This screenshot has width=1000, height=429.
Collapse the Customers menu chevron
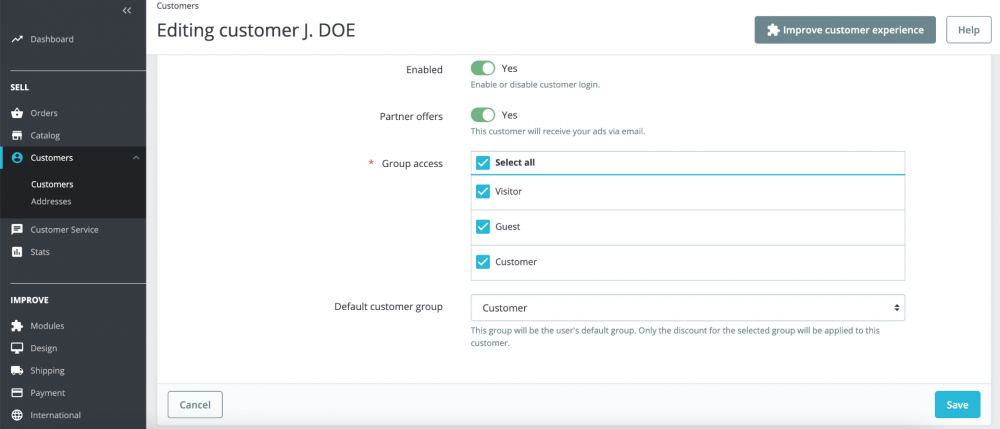136,158
